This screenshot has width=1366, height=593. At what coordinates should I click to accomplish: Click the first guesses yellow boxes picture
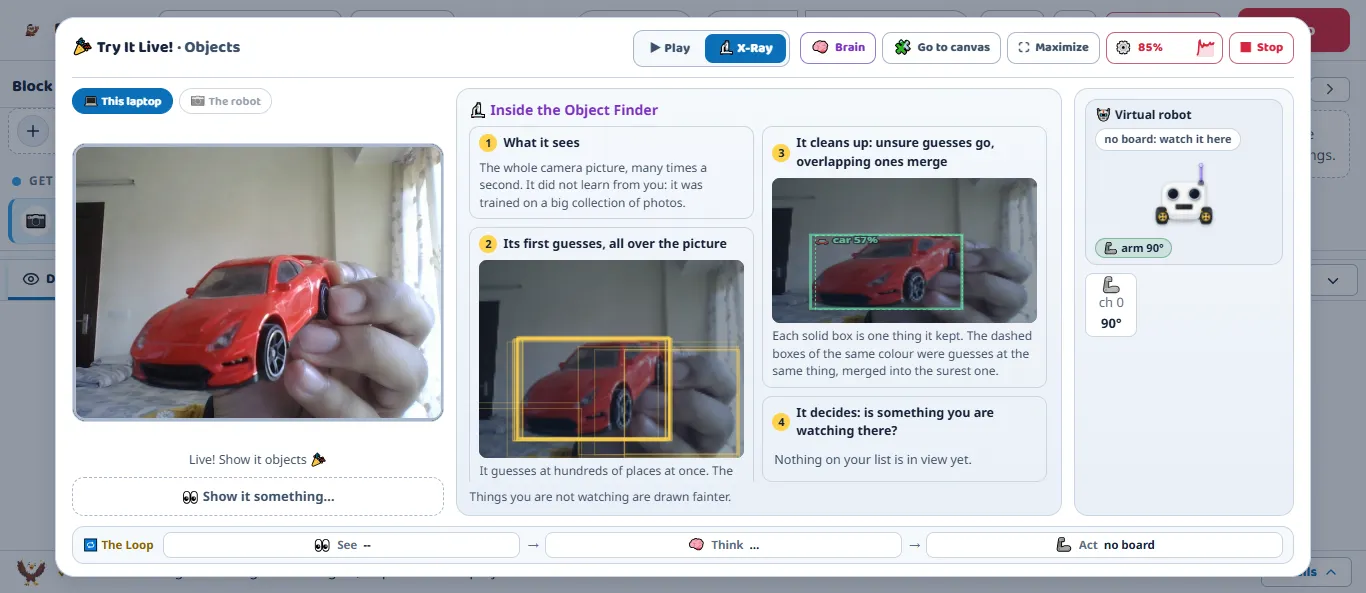tap(611, 359)
